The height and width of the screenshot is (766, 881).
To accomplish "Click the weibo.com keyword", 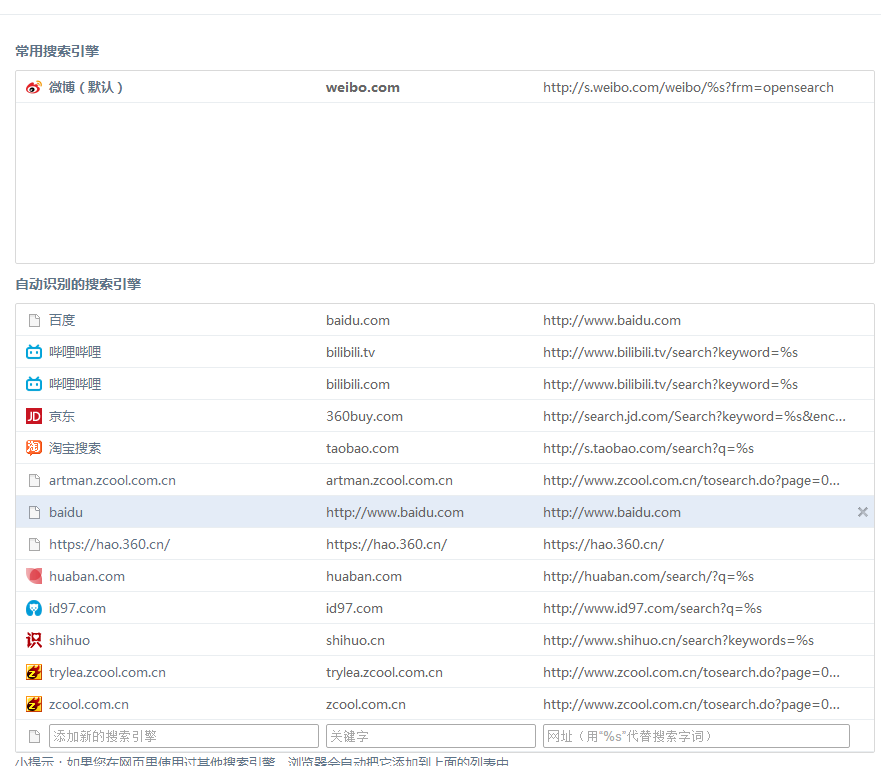I will (x=362, y=88).
